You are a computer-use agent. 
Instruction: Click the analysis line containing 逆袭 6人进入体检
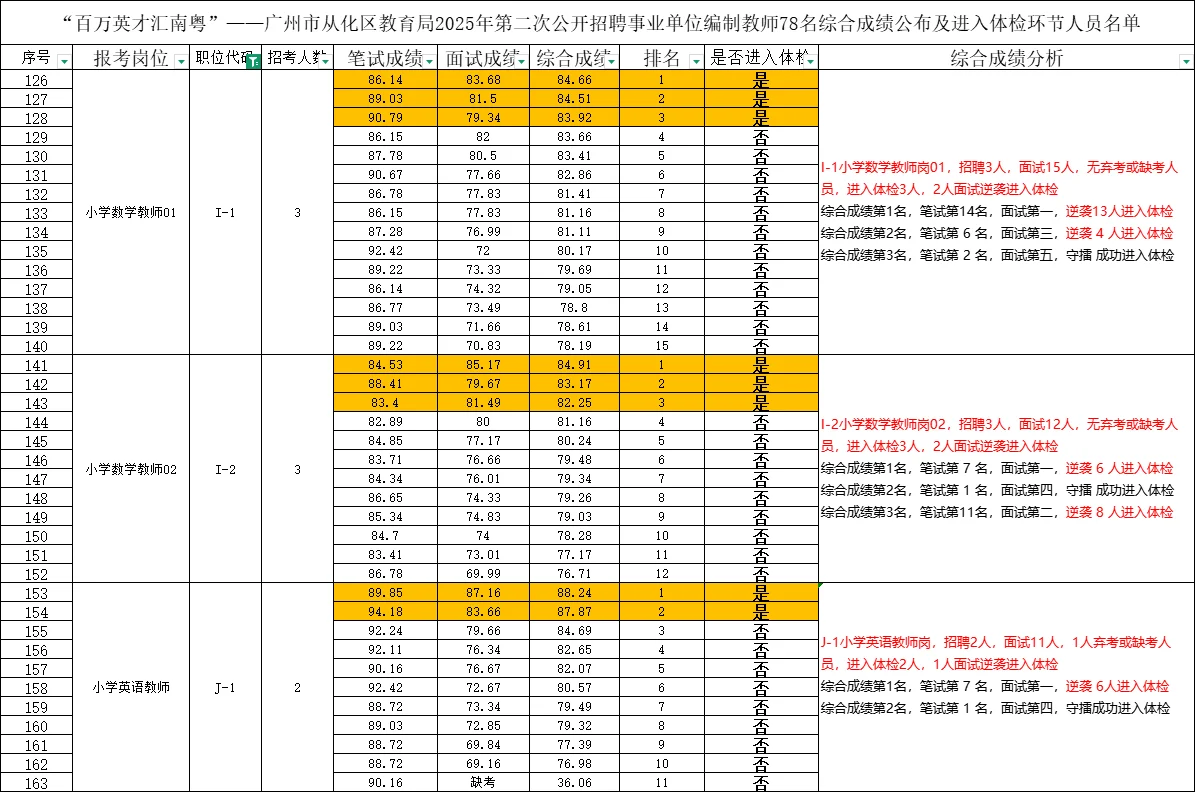pyautogui.click(x=995, y=686)
